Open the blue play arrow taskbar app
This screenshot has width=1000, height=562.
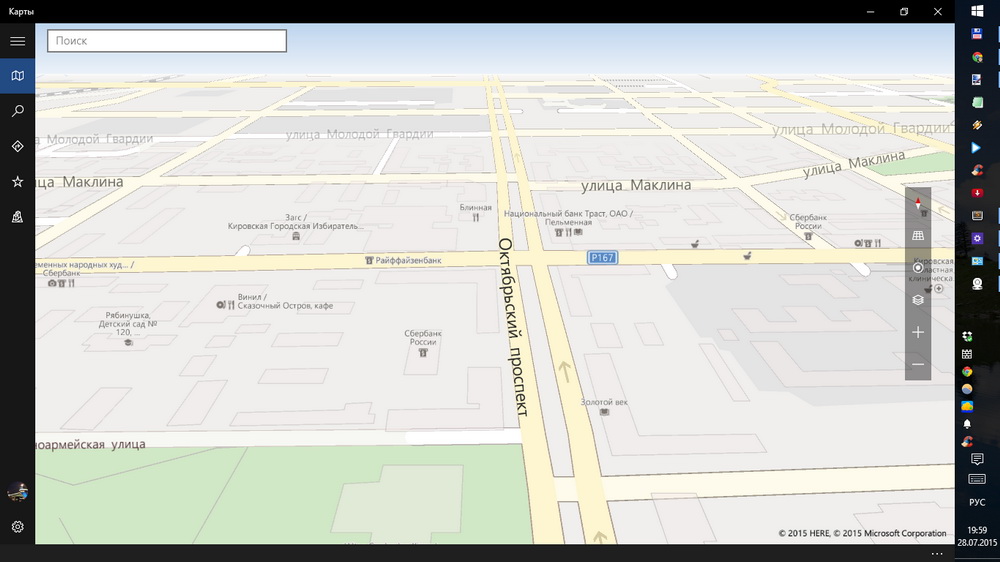(x=977, y=147)
